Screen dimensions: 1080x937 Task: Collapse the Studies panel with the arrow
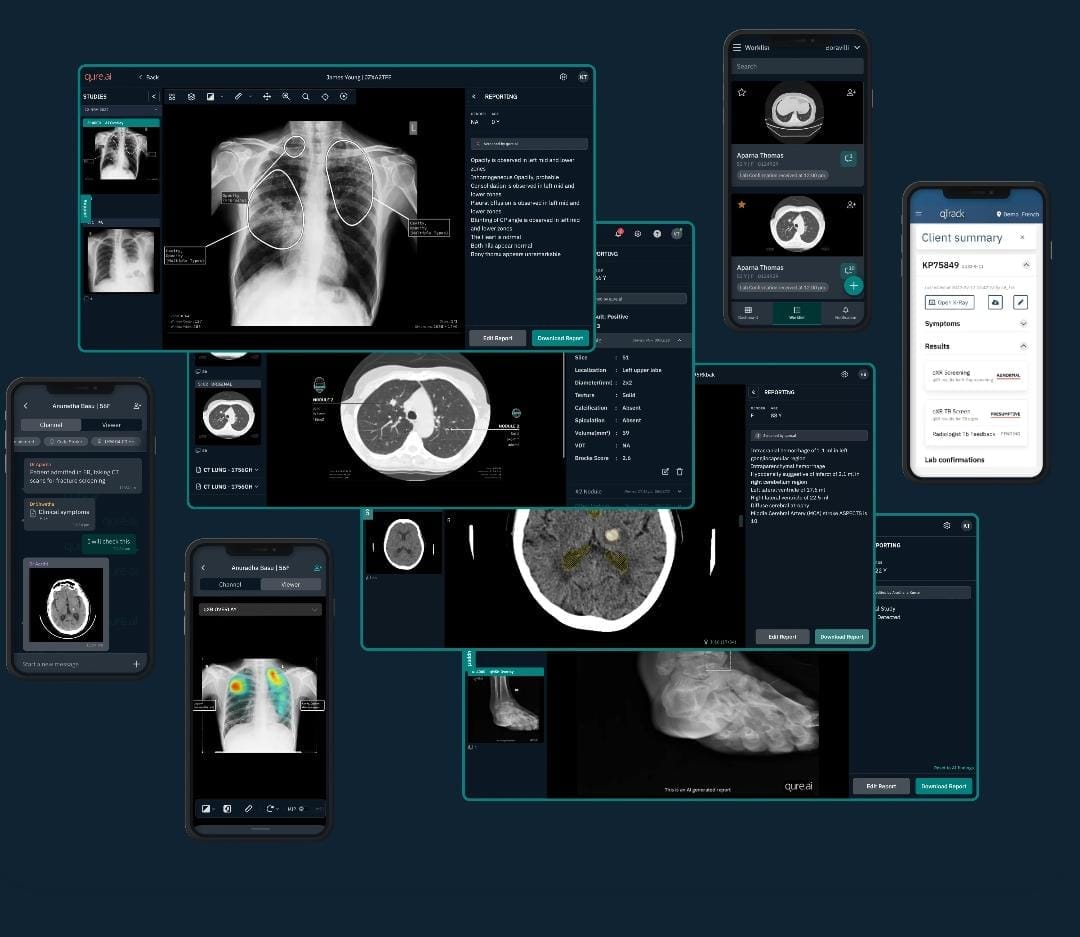pos(153,97)
